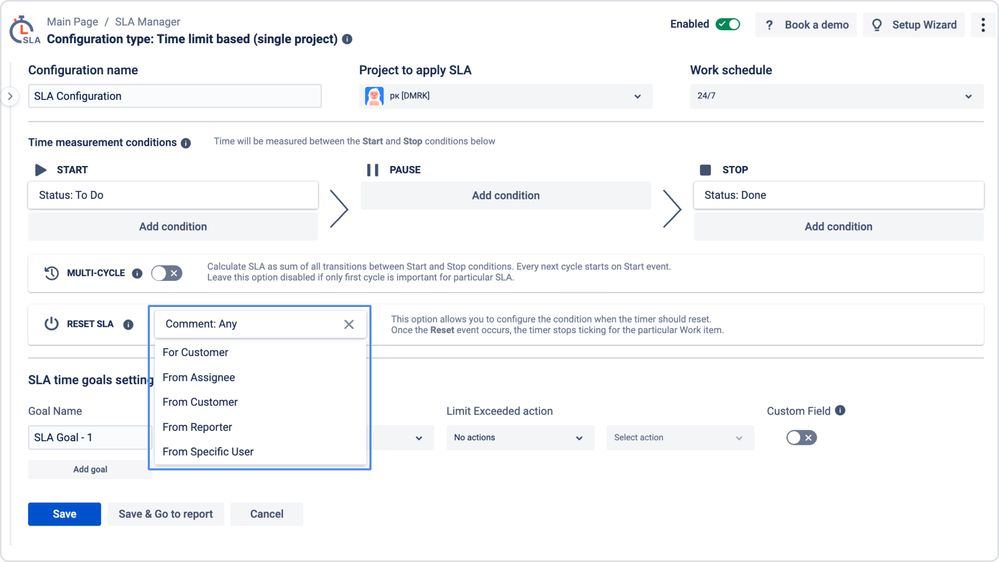Select From Assignee in the list
The height and width of the screenshot is (562, 999).
[199, 377]
